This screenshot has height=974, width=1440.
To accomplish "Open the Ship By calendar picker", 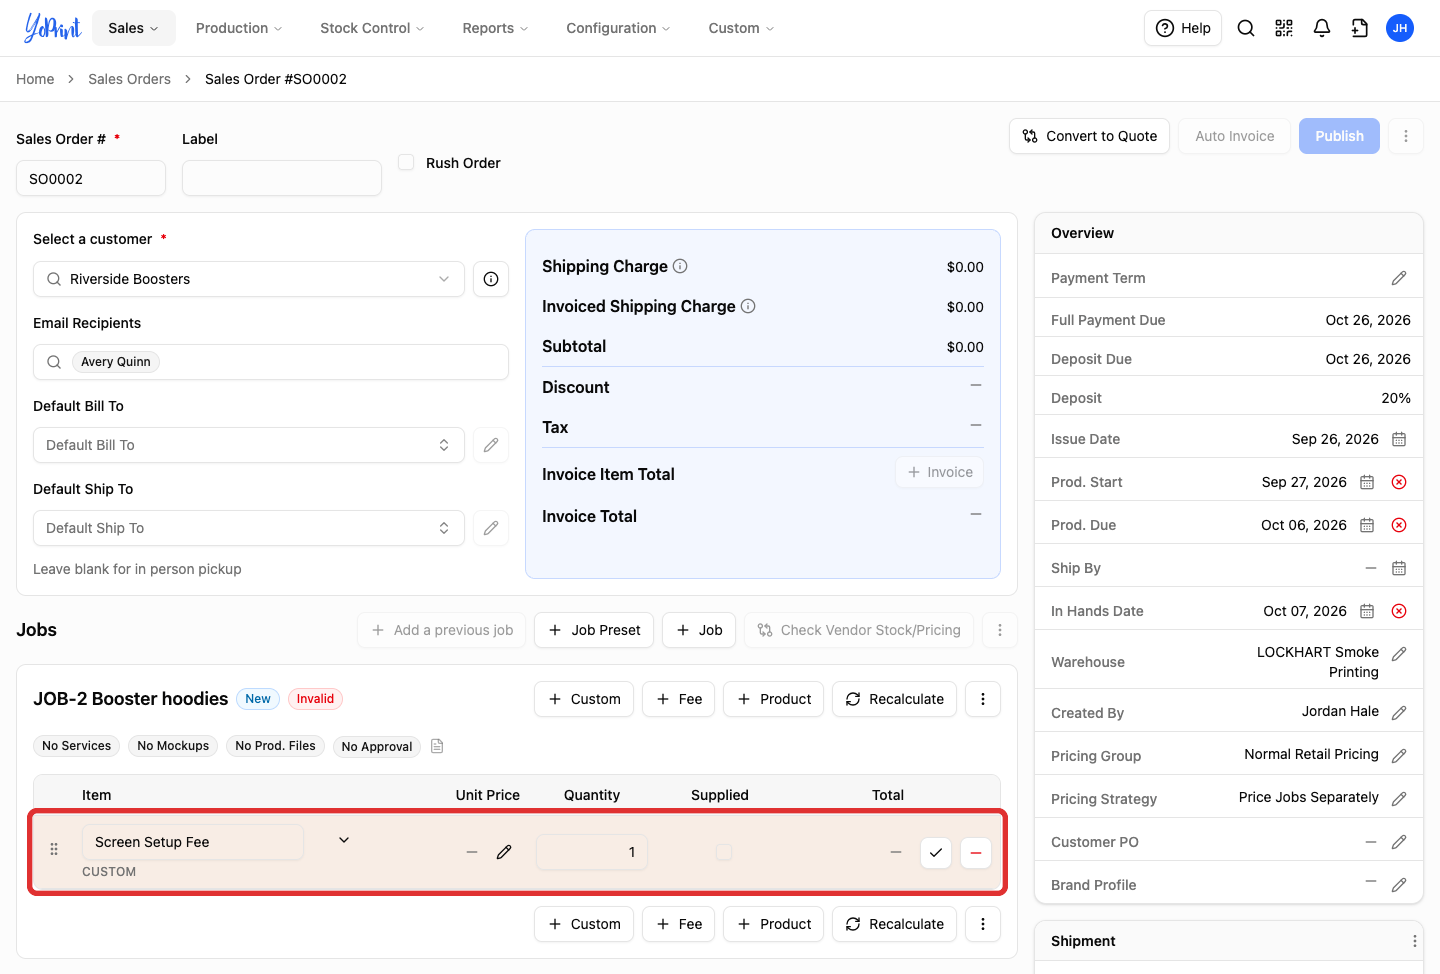I will click(x=1399, y=568).
